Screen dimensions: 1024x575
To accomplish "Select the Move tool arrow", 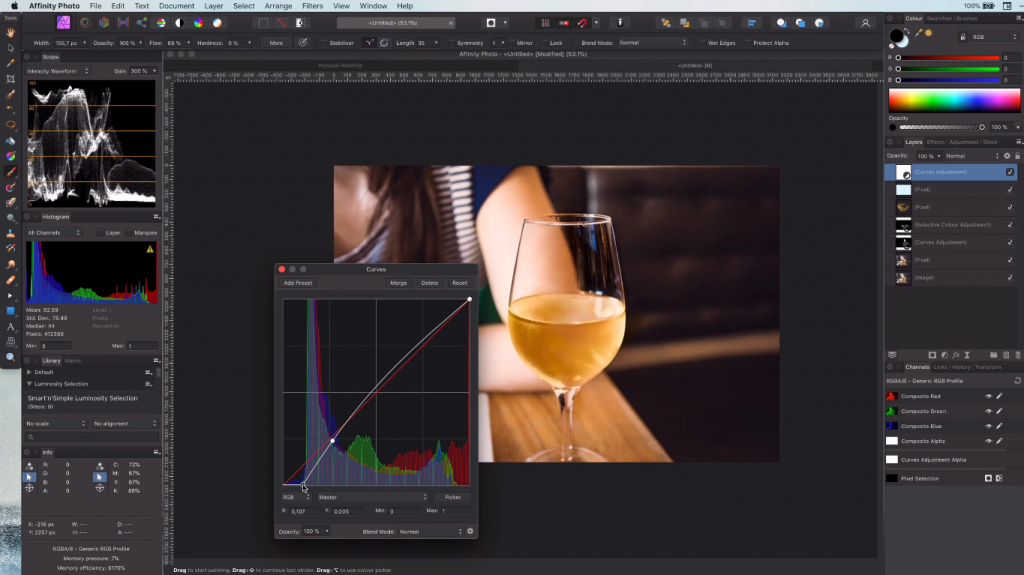I will tap(10, 48).
